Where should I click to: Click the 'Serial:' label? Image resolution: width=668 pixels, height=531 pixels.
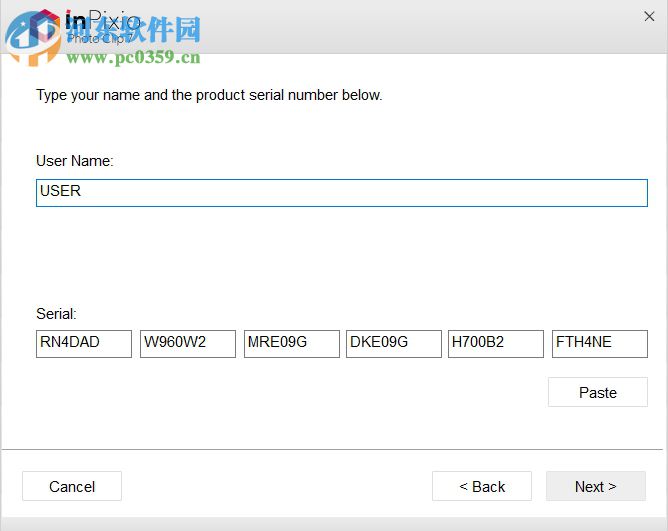pyautogui.click(x=57, y=314)
